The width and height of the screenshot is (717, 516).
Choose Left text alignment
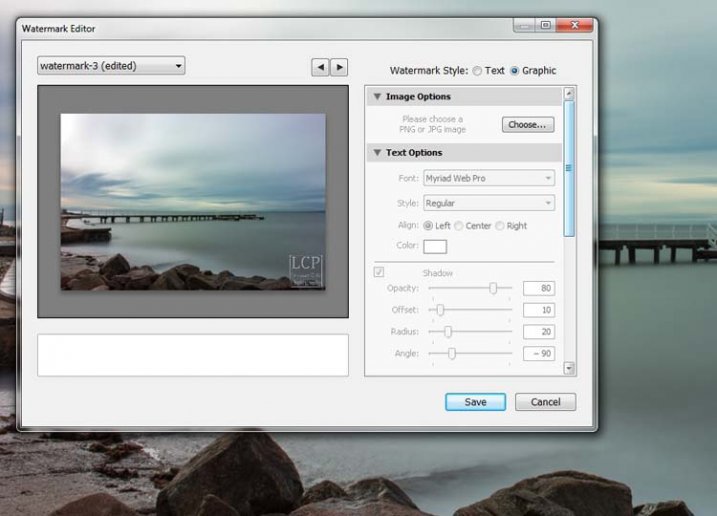click(x=428, y=226)
